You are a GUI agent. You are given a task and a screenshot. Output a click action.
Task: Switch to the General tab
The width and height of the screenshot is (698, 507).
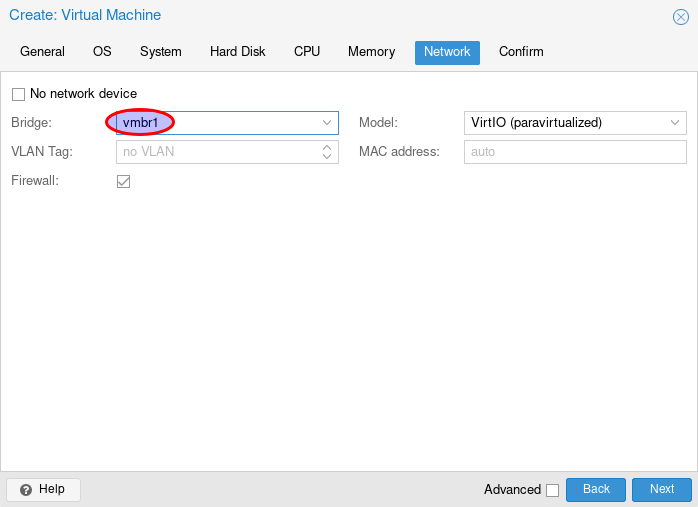point(42,52)
